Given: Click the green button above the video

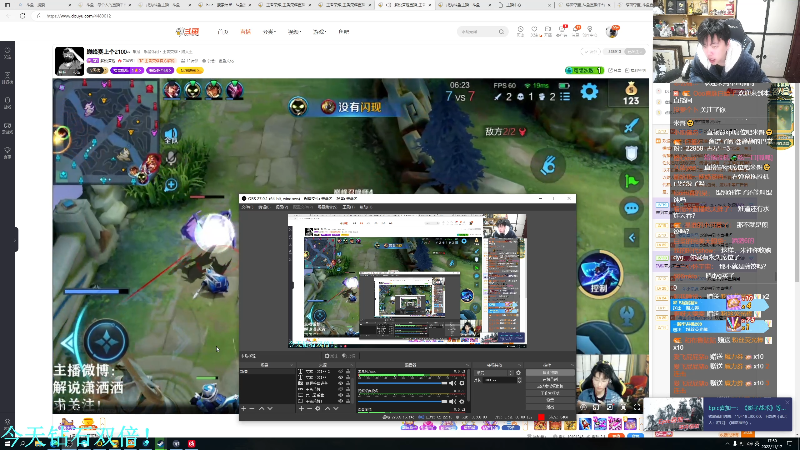Looking at the screenshot, I should [x=584, y=70].
